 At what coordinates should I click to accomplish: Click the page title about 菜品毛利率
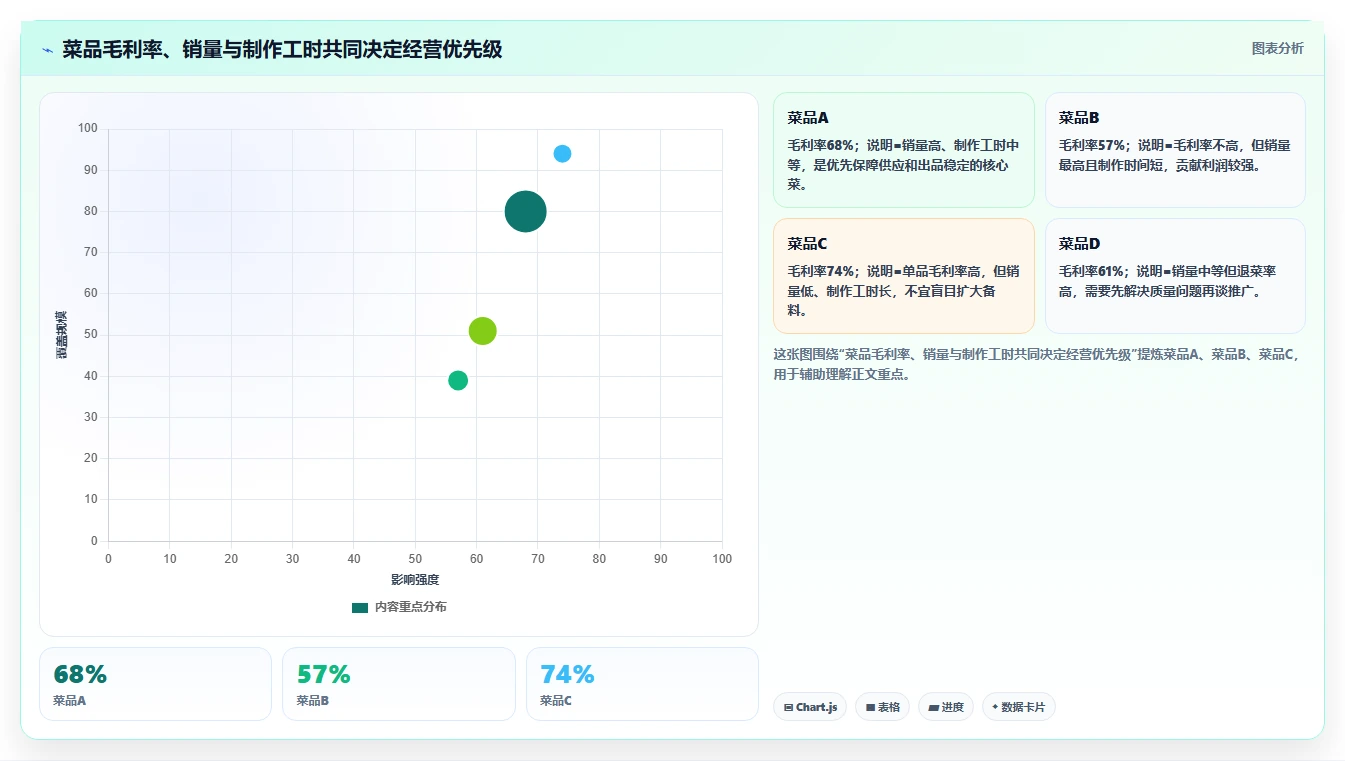click(282, 49)
